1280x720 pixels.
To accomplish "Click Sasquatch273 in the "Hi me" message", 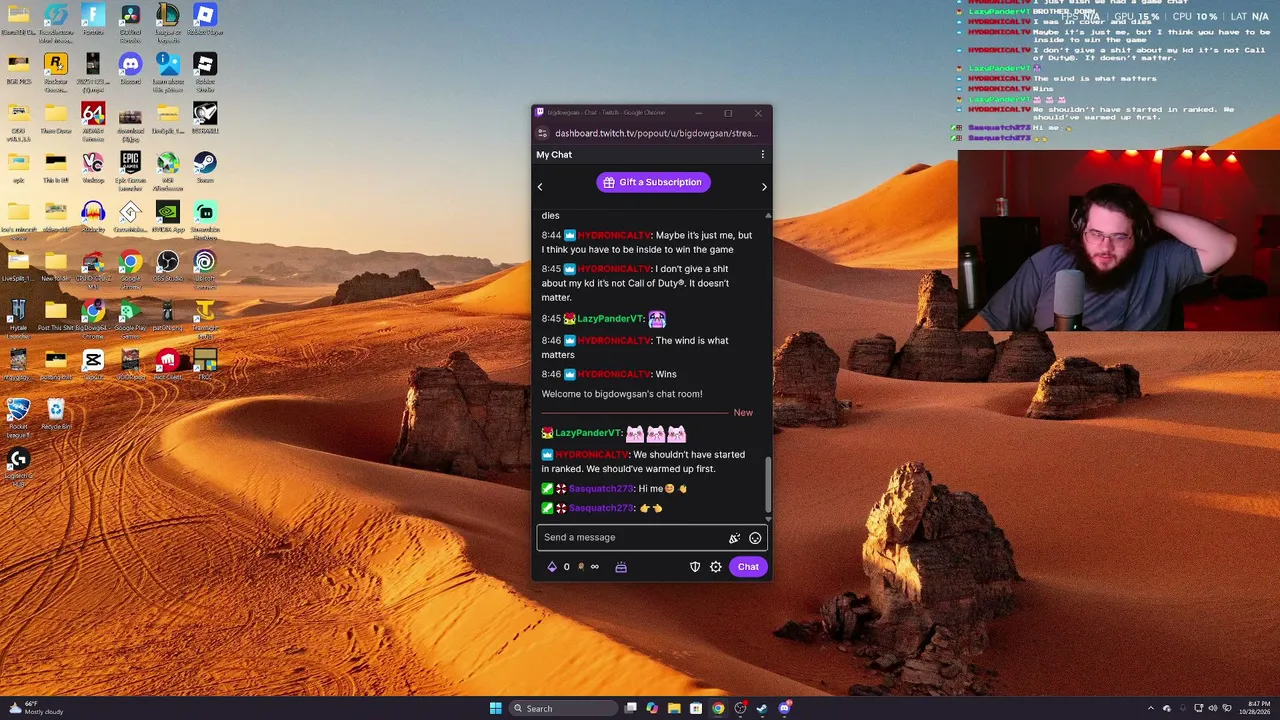I will (x=601, y=489).
